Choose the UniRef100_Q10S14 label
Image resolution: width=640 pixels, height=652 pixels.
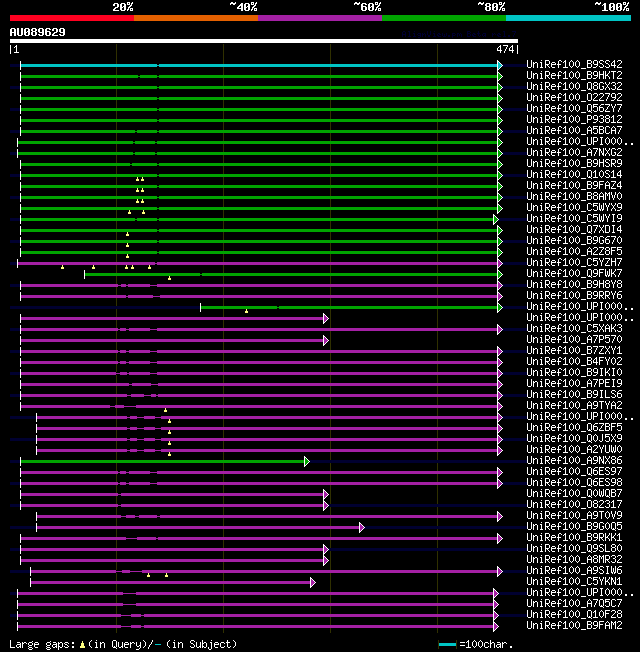point(574,175)
